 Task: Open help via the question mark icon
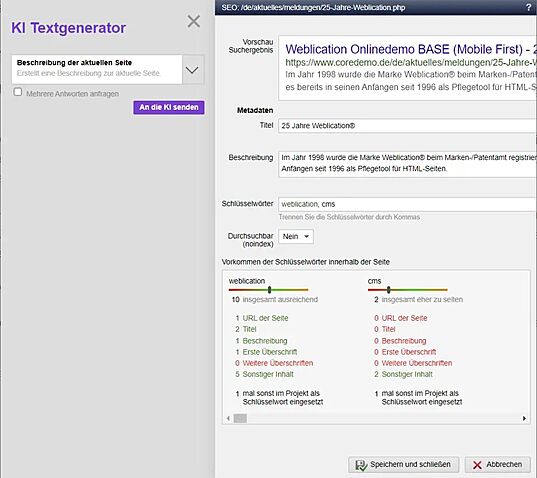(x=528, y=8)
